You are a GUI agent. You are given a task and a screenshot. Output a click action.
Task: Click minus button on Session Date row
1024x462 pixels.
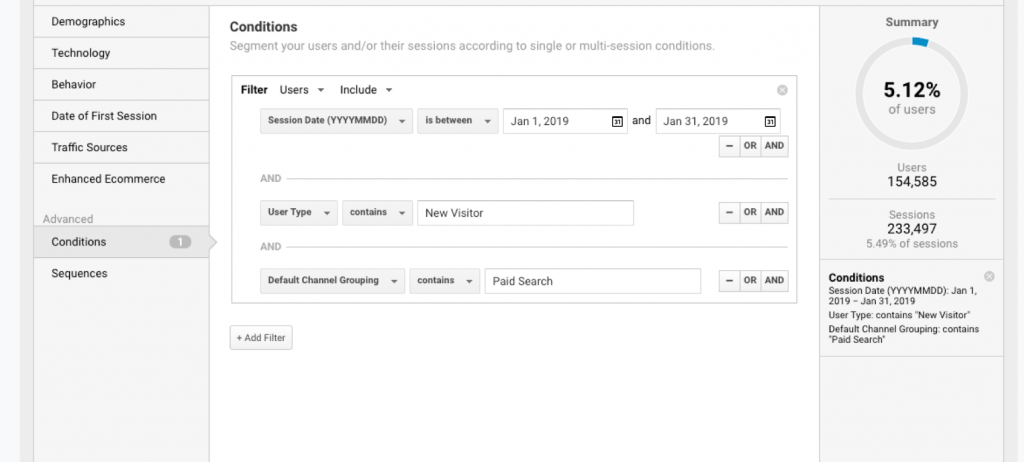coord(729,146)
